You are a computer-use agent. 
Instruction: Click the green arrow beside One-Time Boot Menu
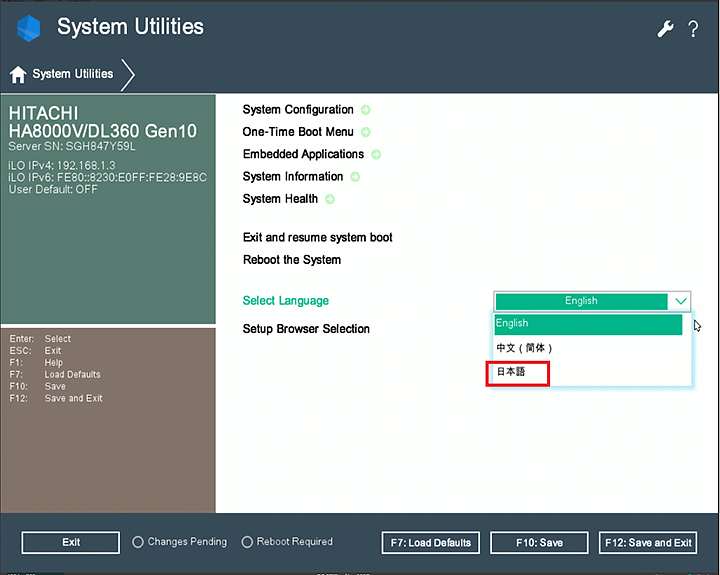366,132
